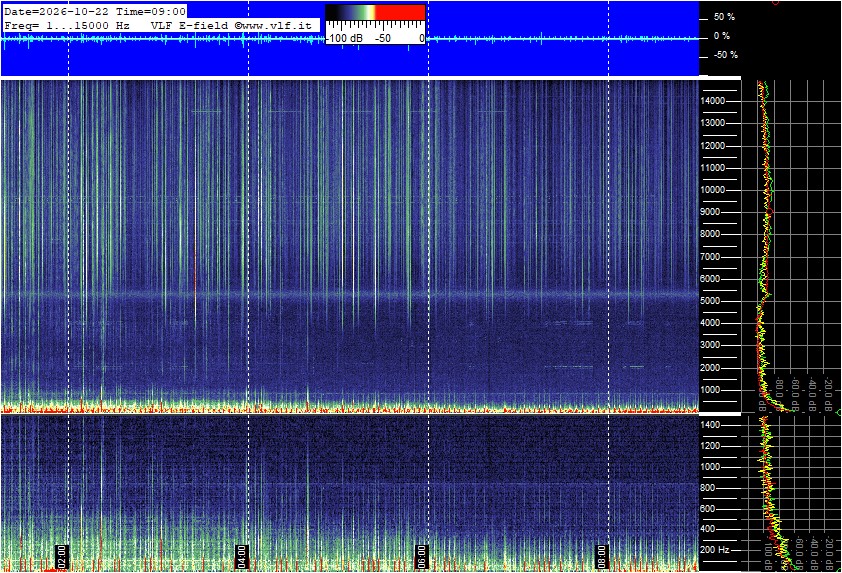
Task: Click the 7000 frequency axis label
Action: click(710, 257)
